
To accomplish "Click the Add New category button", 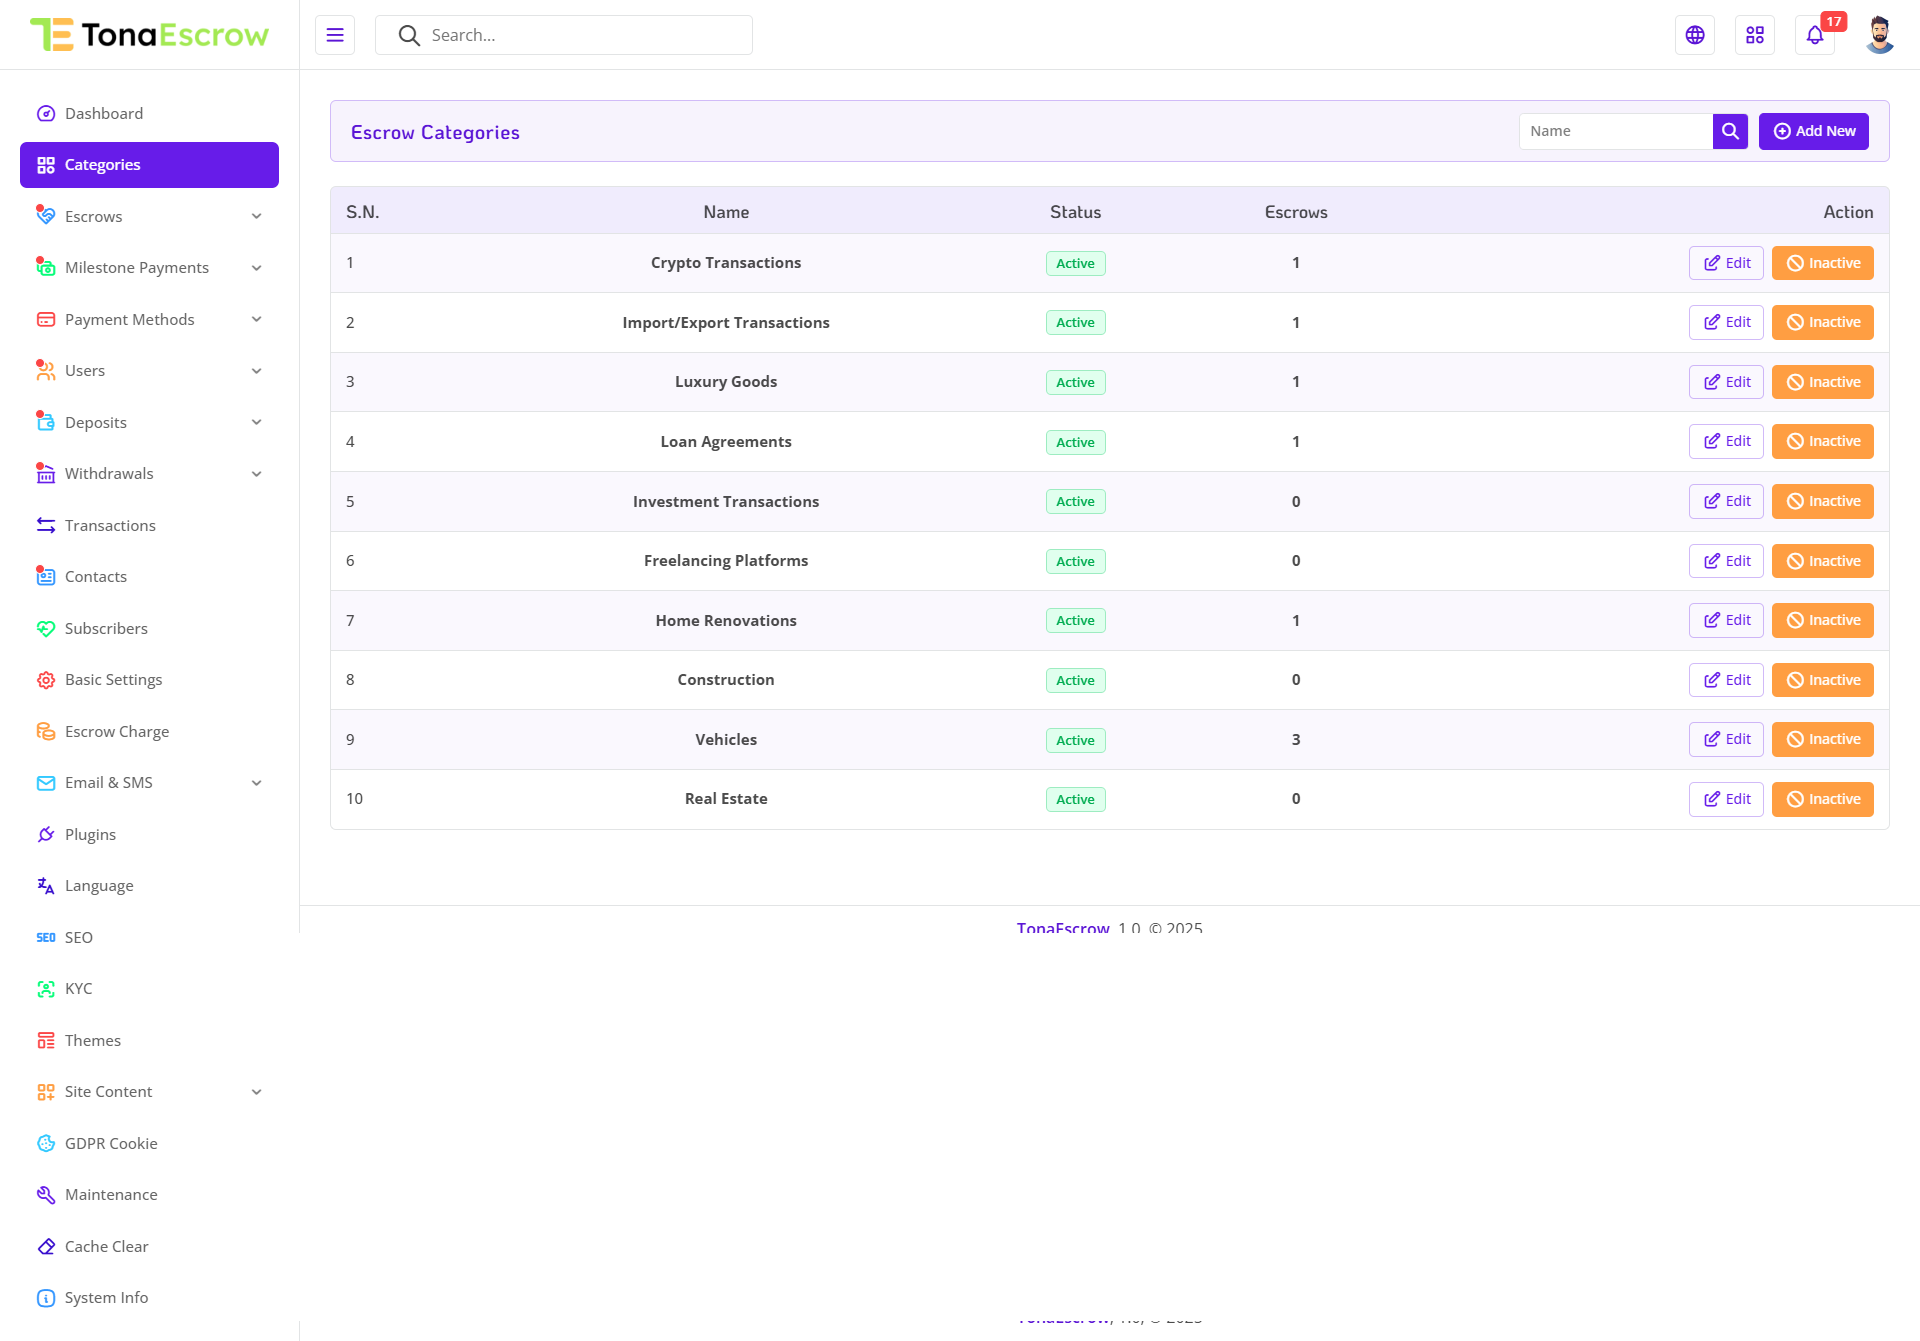I will click(1813, 131).
